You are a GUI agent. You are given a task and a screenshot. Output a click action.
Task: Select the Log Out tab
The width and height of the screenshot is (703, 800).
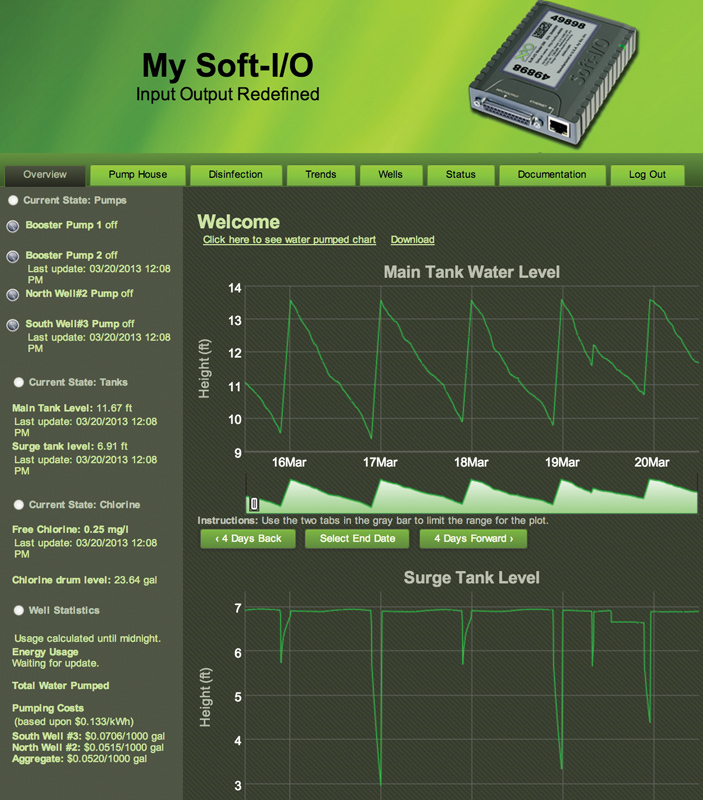click(647, 175)
